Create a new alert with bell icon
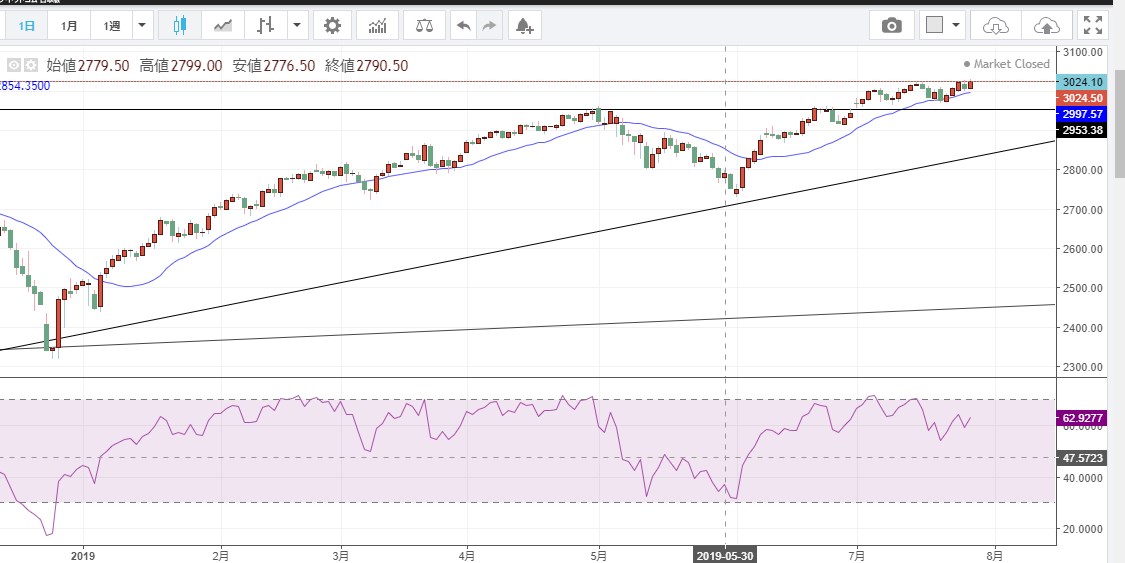Screen dimensions: 1125x563 524,26
